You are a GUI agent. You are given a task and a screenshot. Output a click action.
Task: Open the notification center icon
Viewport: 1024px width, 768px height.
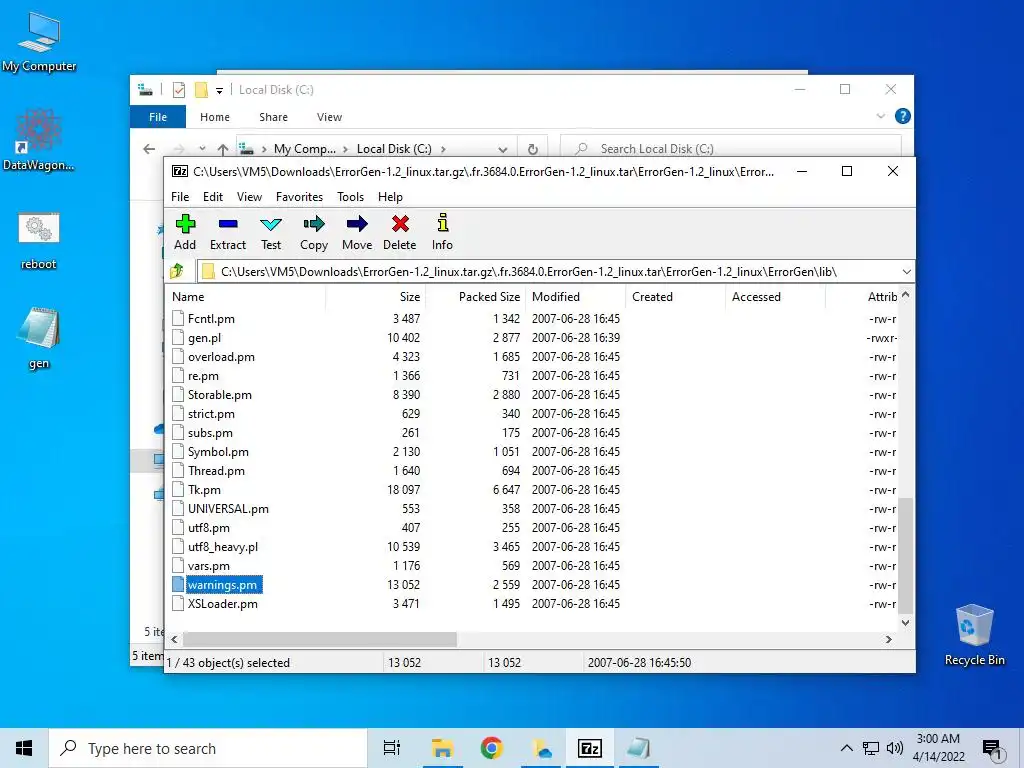(992, 749)
